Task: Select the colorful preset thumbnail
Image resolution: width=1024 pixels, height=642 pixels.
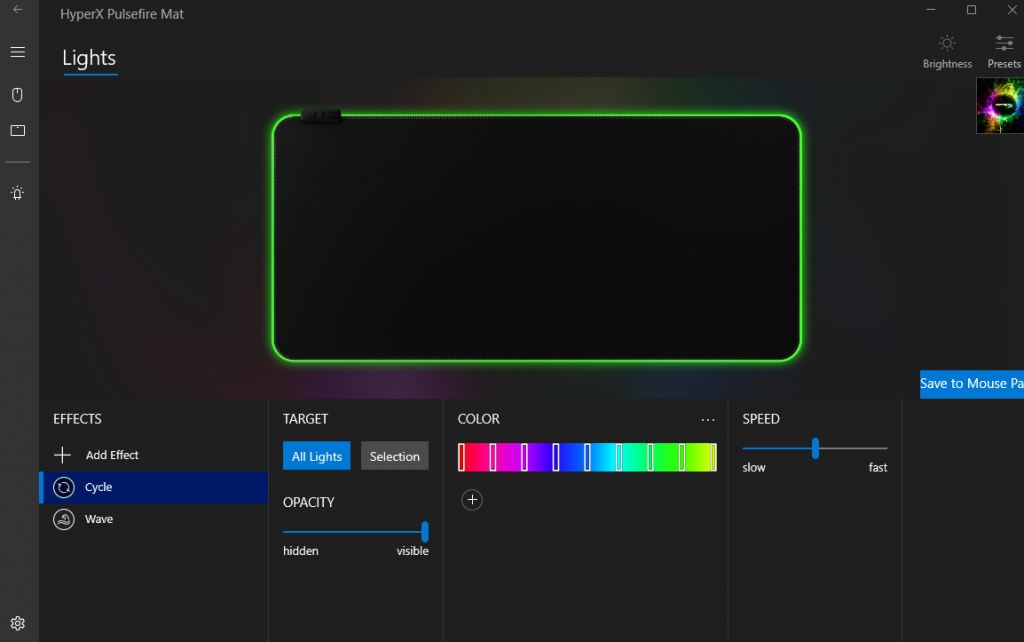Action: (x=999, y=106)
